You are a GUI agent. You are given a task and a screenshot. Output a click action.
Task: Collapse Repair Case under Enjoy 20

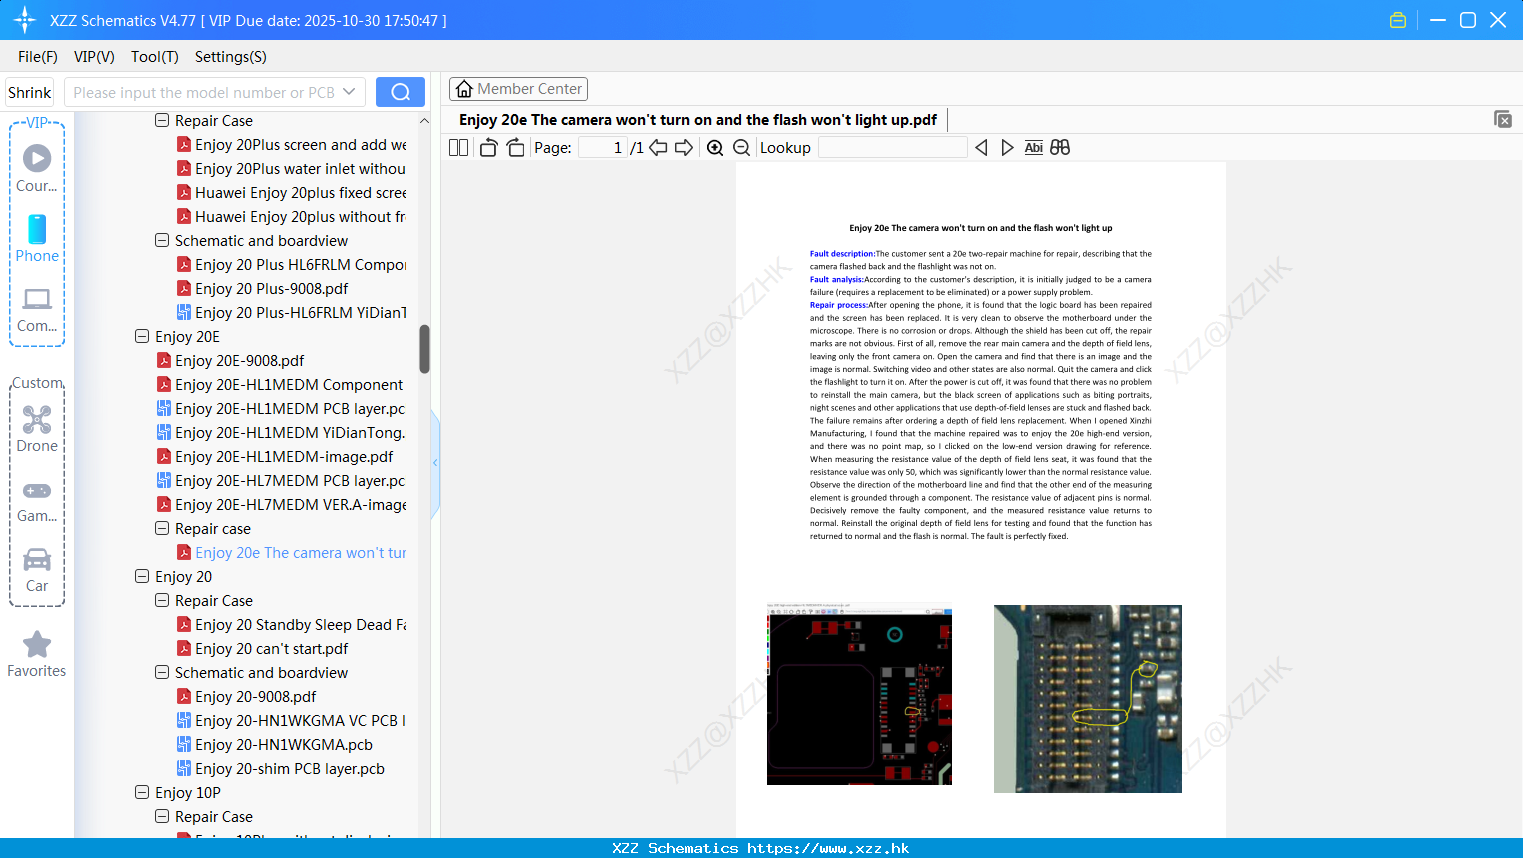162,601
